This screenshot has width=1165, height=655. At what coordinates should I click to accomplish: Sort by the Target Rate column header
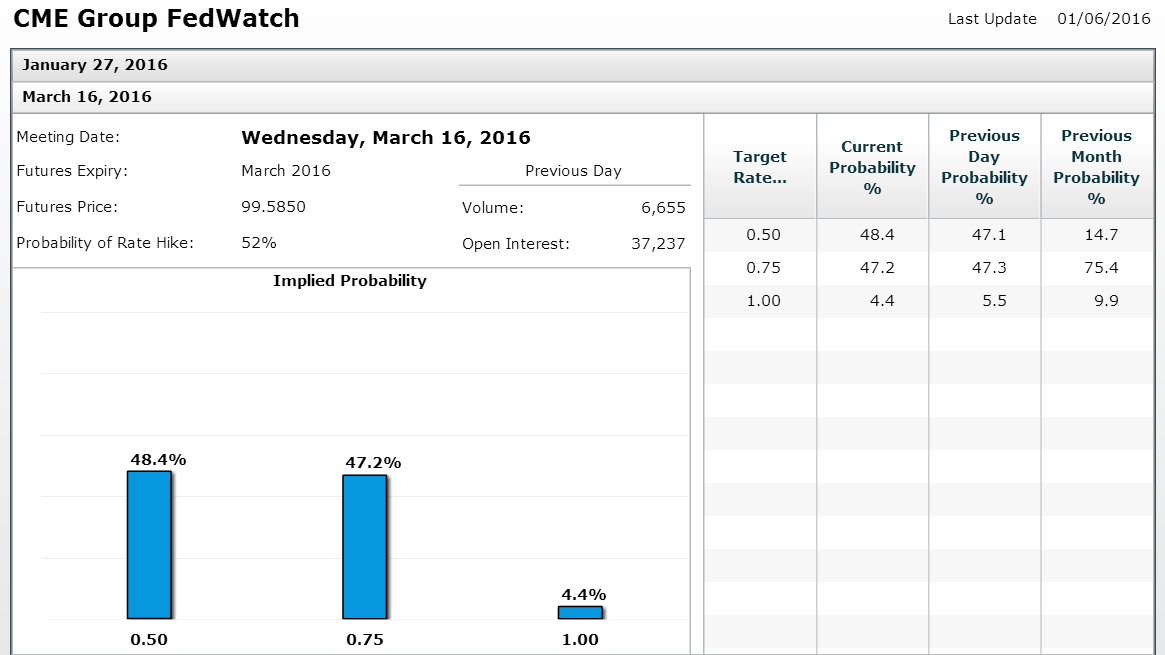tap(760, 167)
